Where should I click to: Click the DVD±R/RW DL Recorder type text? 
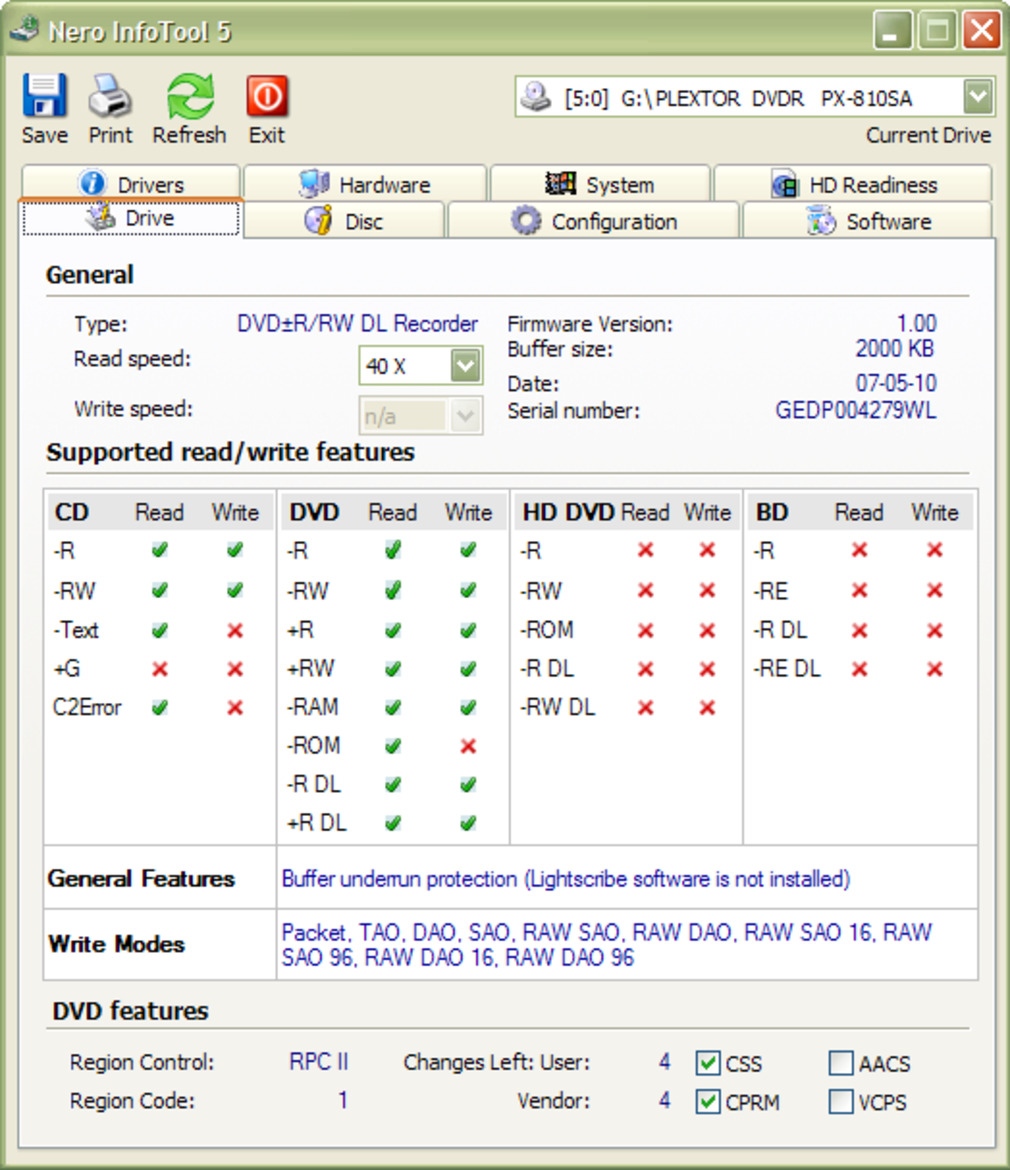click(x=357, y=324)
